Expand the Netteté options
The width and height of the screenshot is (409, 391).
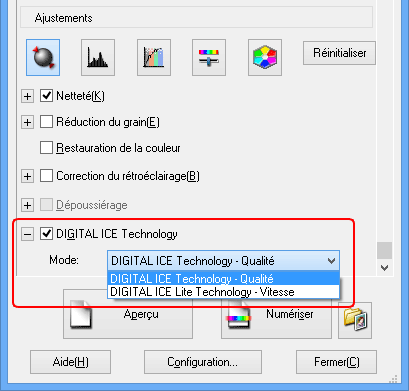coord(27,97)
